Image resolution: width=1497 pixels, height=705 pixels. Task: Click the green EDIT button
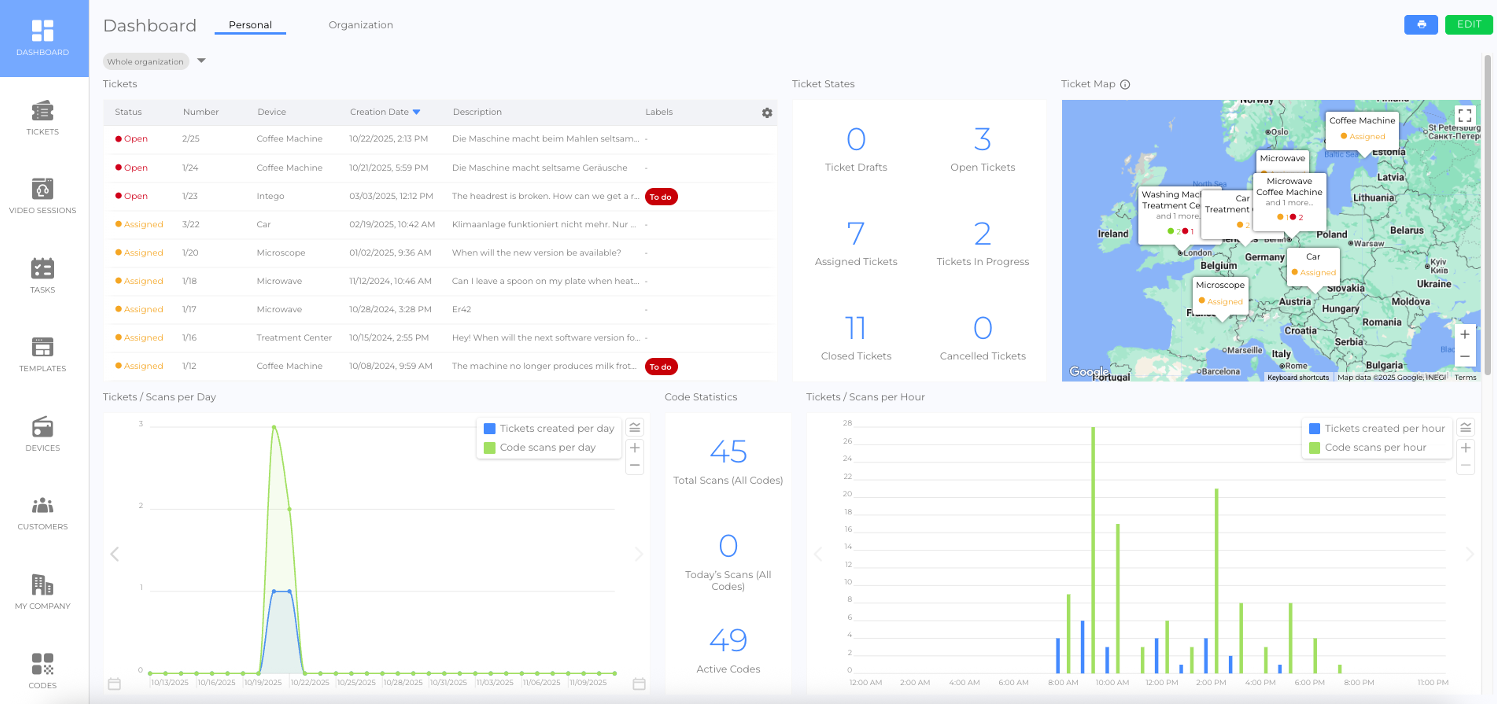(x=1468, y=25)
